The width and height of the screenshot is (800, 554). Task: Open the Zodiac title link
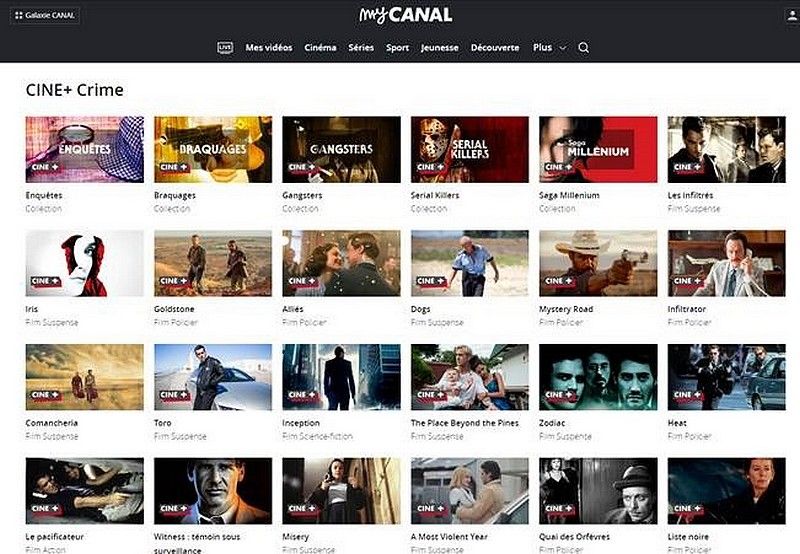coord(552,423)
